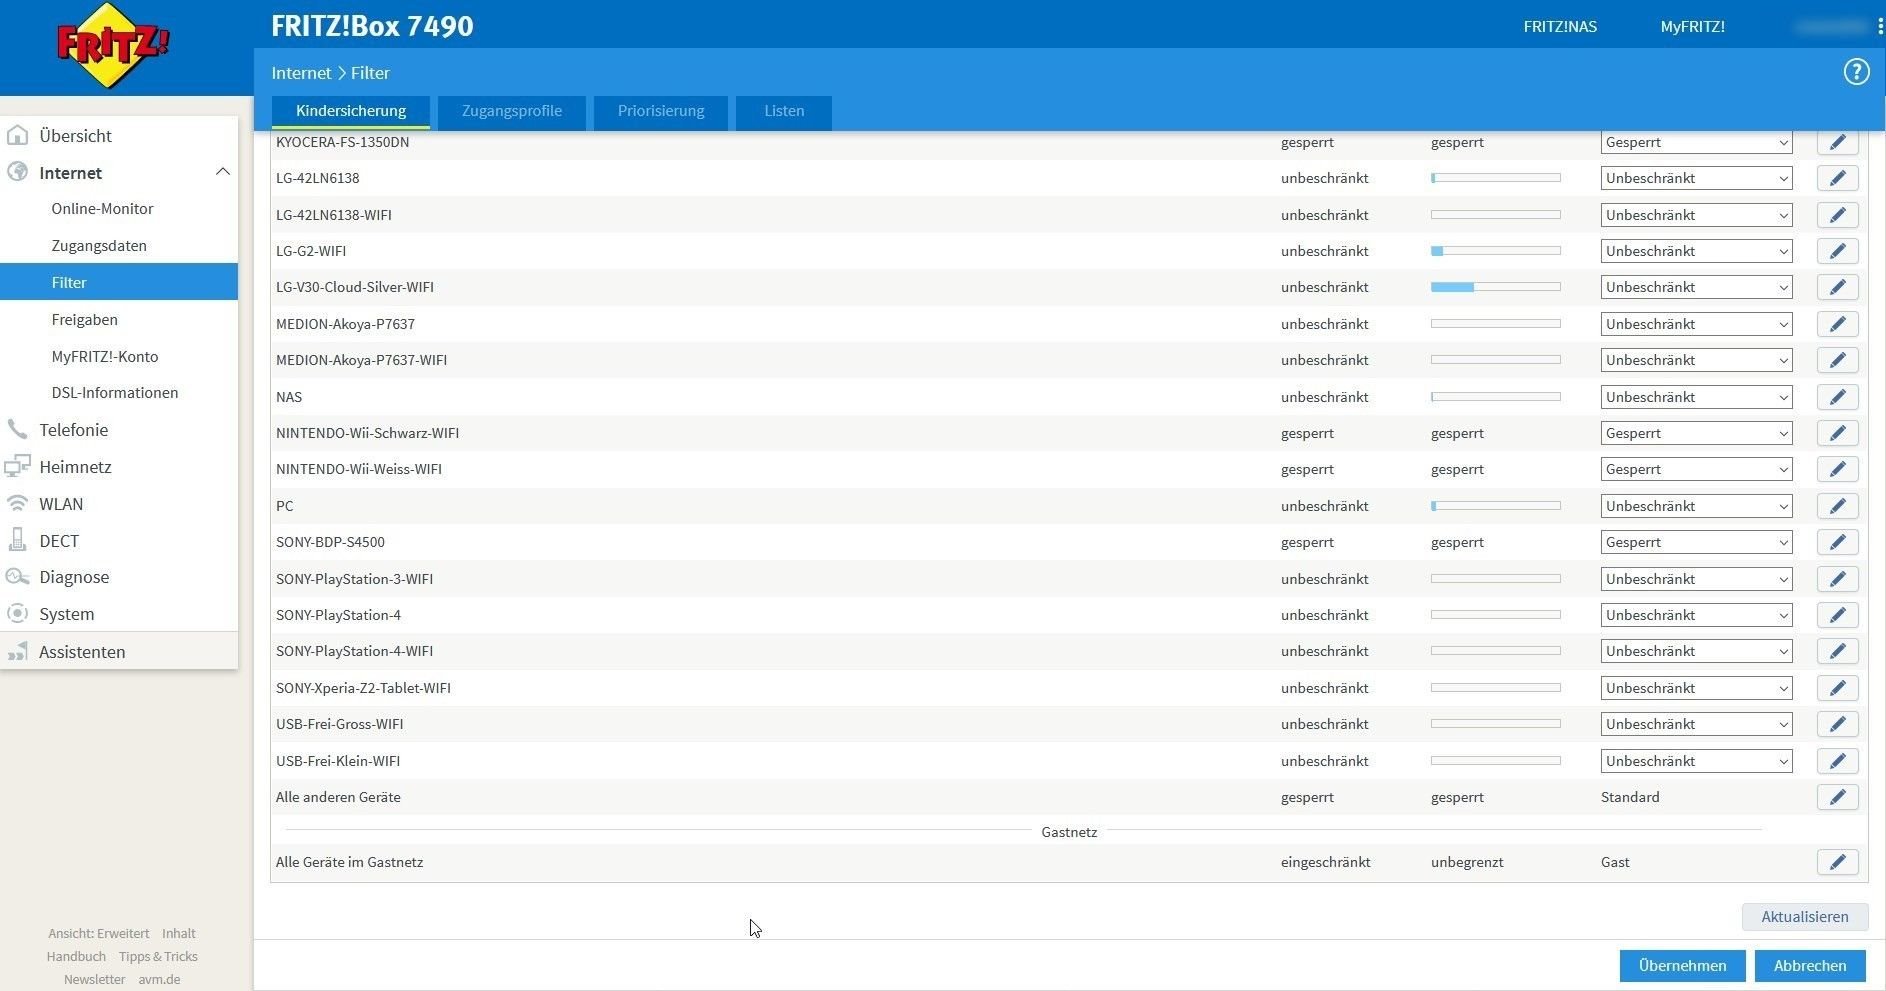Click the Aktualisieren button
Viewport: 1886px width, 991px height.
pyautogui.click(x=1805, y=917)
